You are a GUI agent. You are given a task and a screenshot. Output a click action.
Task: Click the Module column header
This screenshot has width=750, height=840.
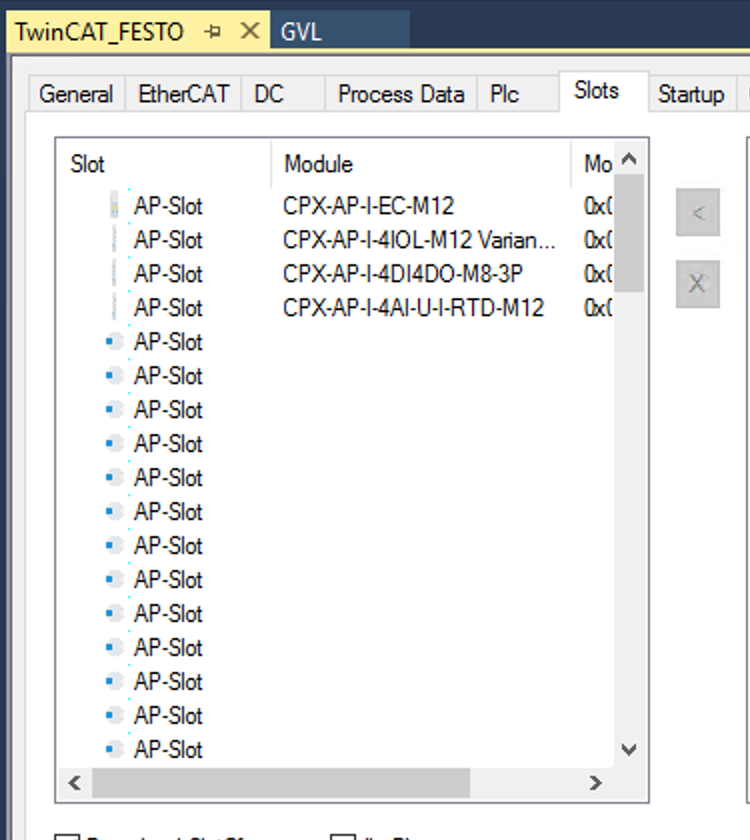pos(421,164)
